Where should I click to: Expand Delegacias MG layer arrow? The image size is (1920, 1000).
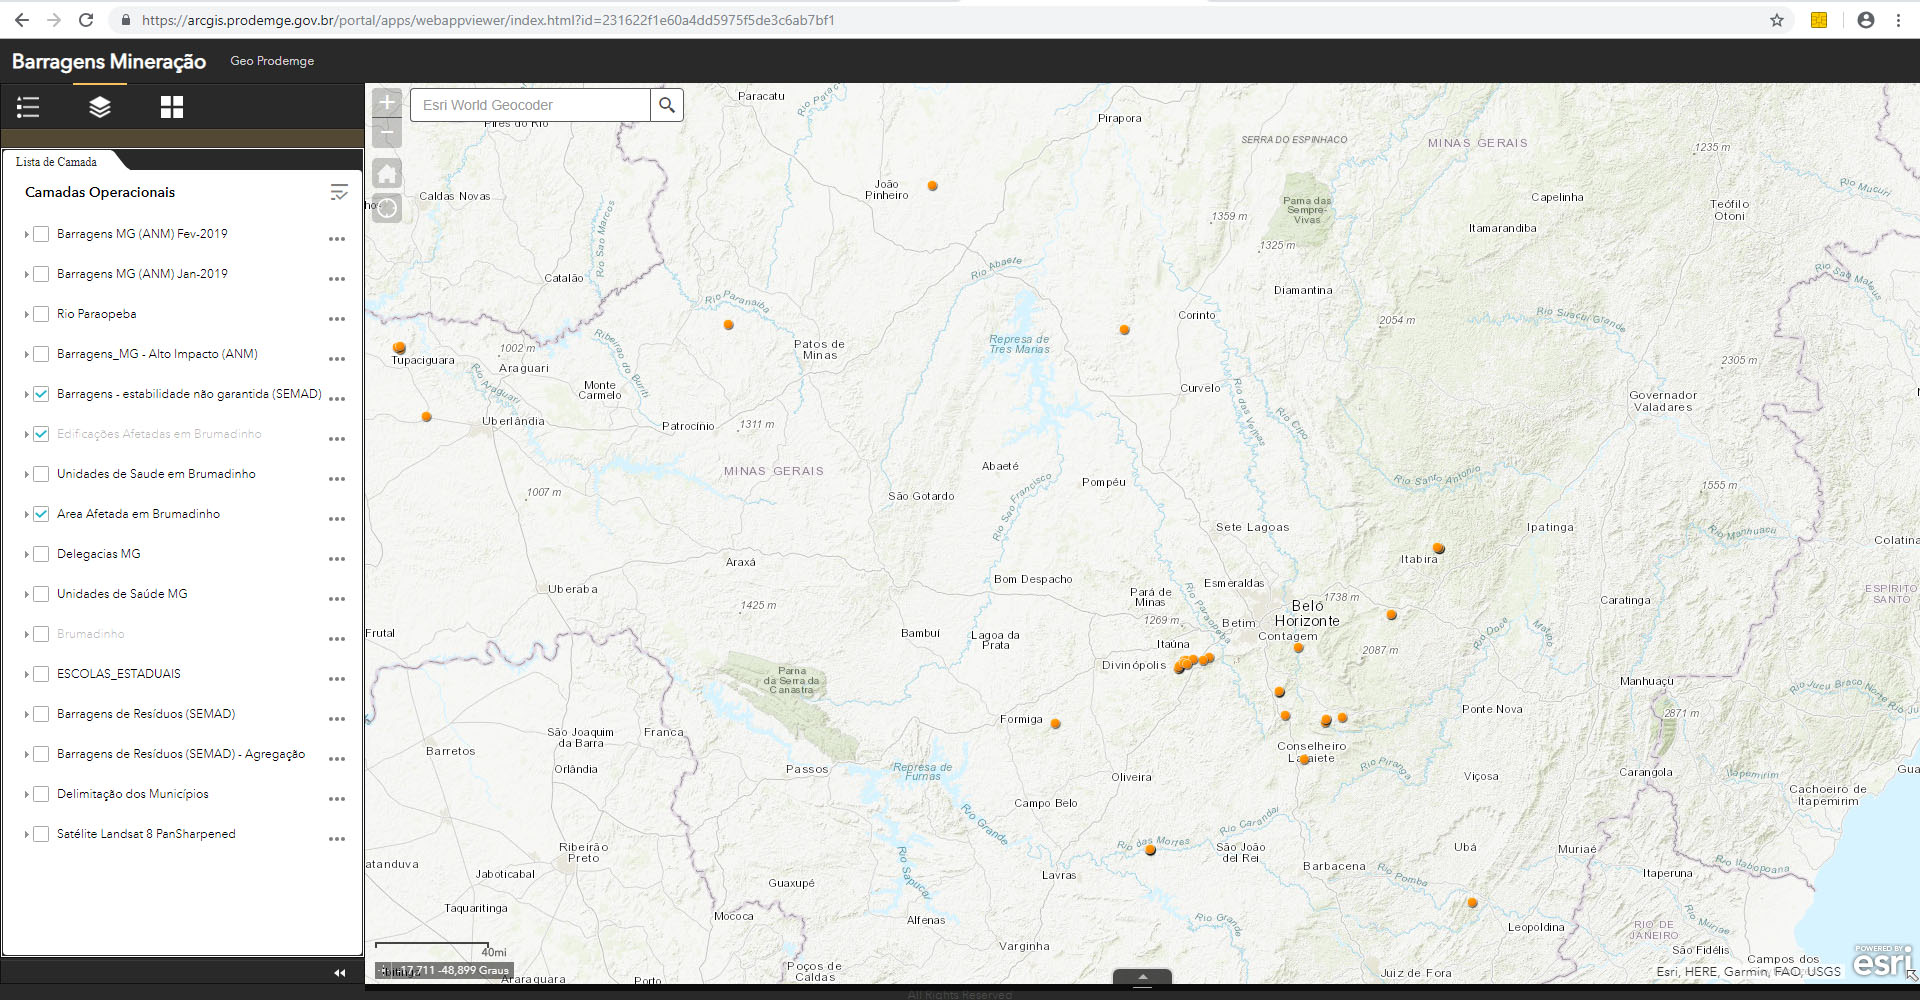[26, 554]
